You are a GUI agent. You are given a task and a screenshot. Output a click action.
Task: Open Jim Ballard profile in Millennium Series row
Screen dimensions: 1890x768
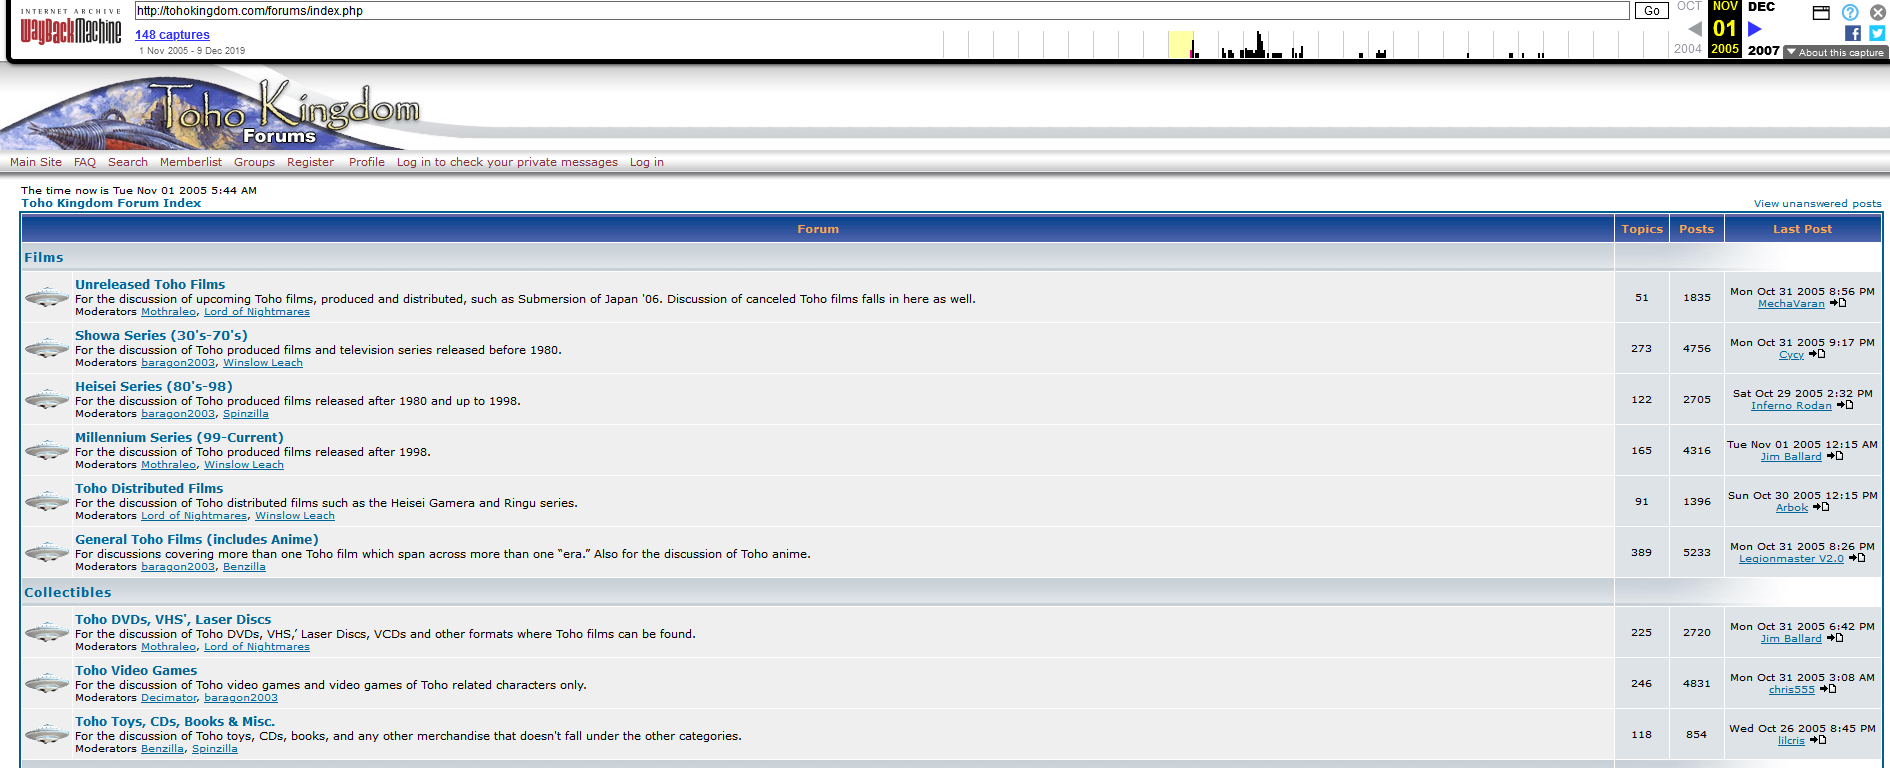coord(1791,457)
